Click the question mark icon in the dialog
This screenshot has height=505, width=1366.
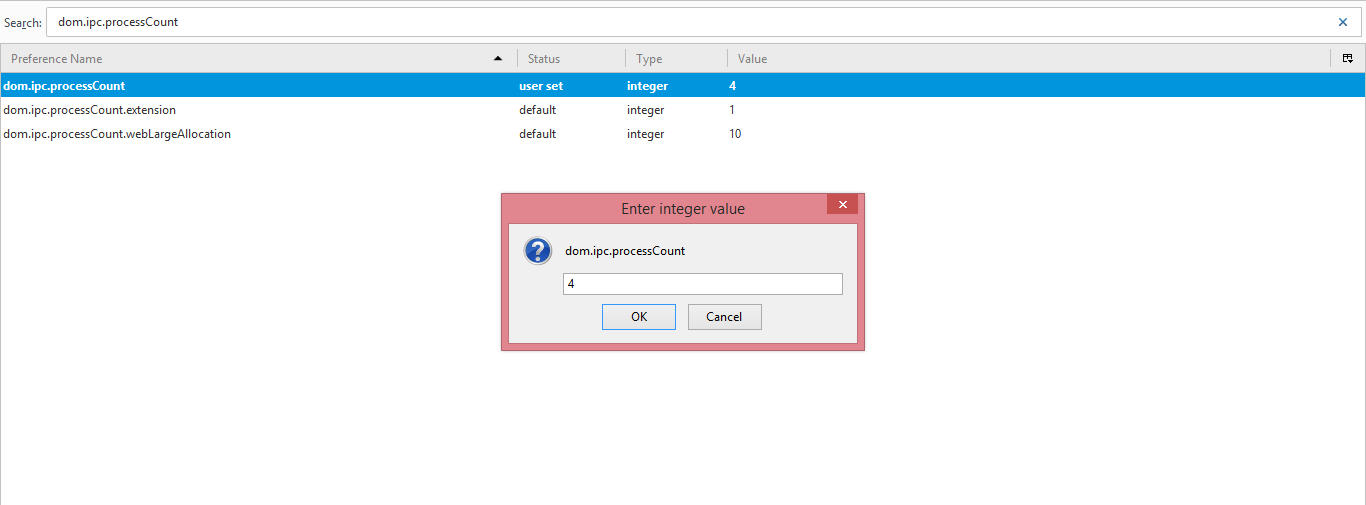click(538, 251)
